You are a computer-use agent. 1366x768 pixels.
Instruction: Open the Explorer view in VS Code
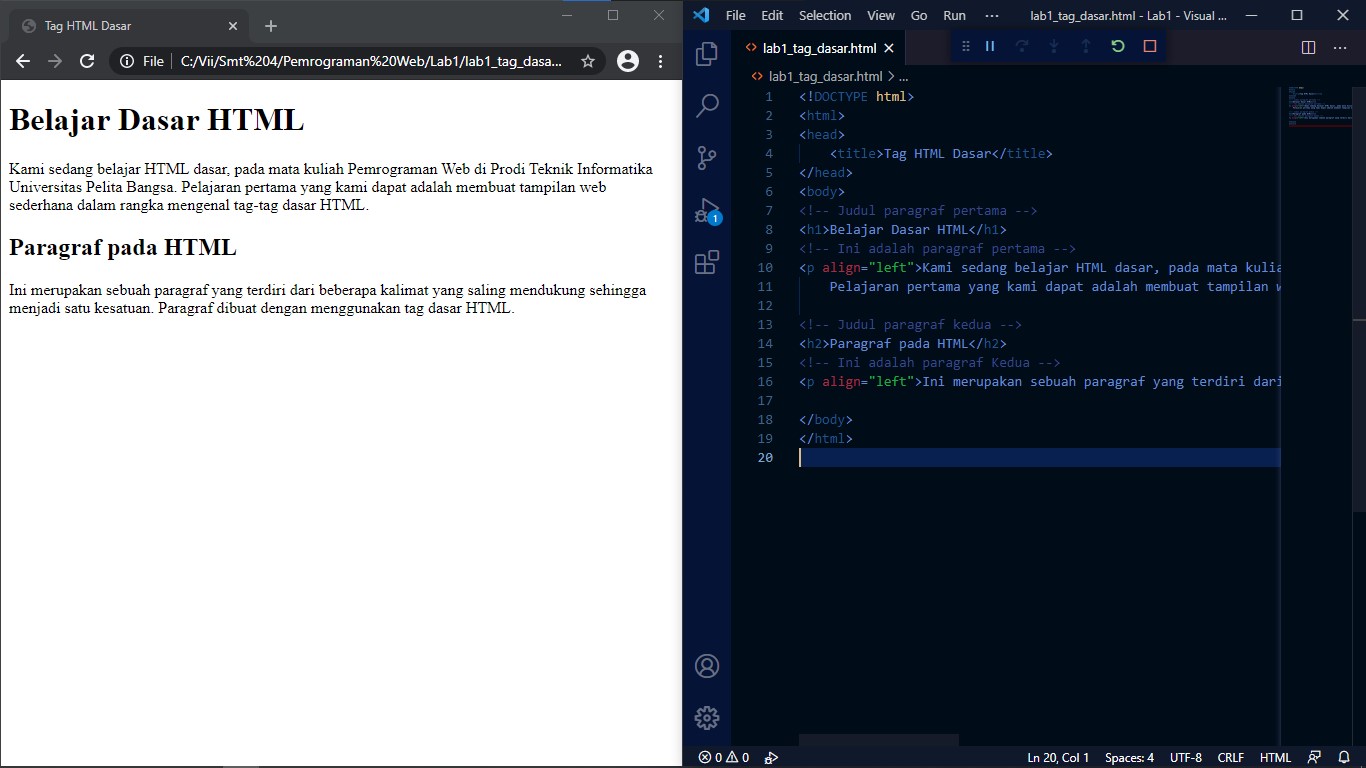pos(707,53)
